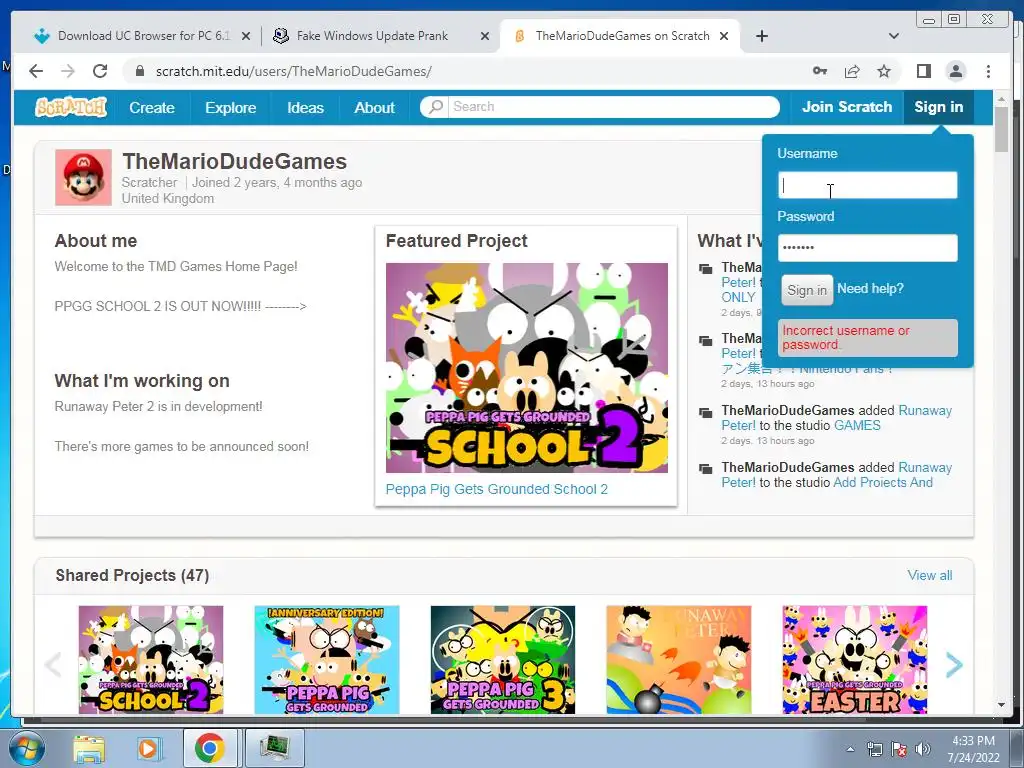
Task: Open media player from the taskbar
Action: click(148, 748)
